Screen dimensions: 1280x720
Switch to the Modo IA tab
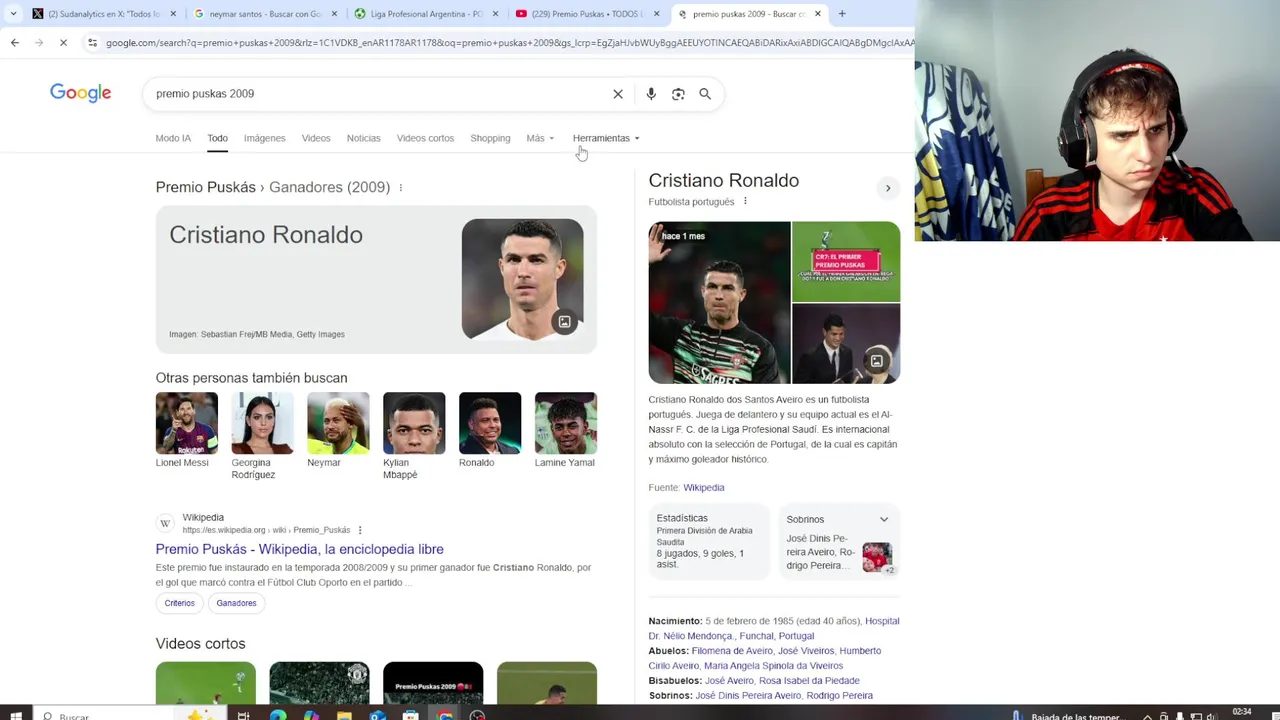click(173, 138)
